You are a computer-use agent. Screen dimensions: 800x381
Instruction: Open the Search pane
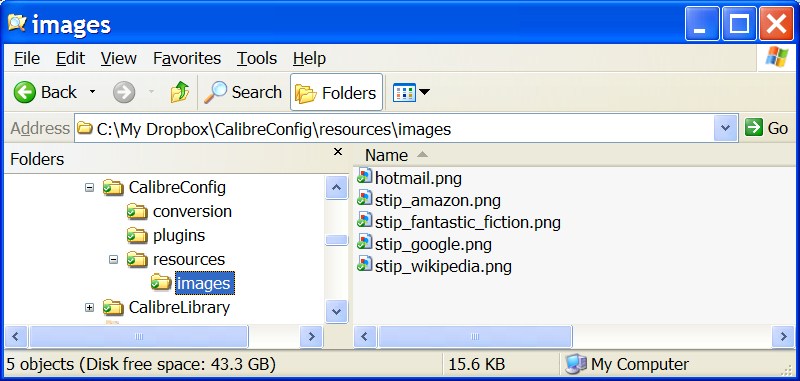coord(243,92)
